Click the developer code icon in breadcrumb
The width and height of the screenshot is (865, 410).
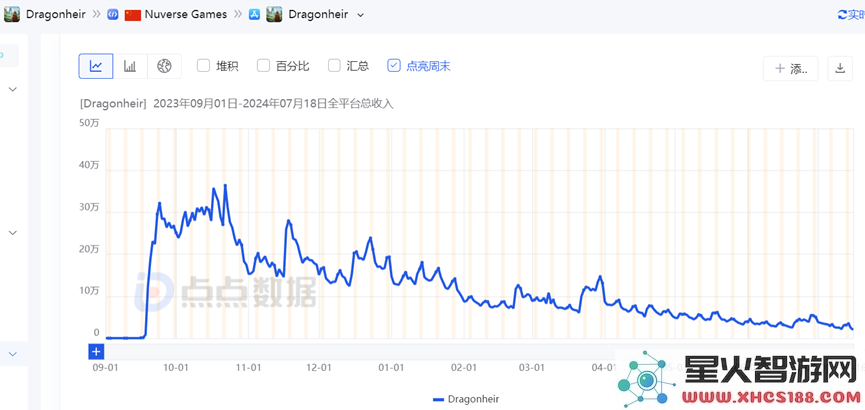pos(113,15)
